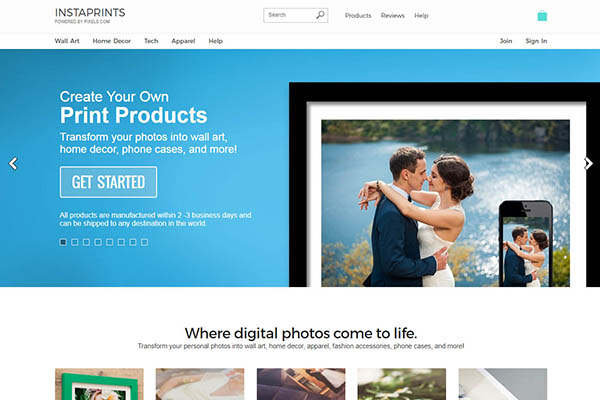This screenshot has height=400, width=600.
Task: Open the Apparel navigation item
Action: [x=183, y=41]
